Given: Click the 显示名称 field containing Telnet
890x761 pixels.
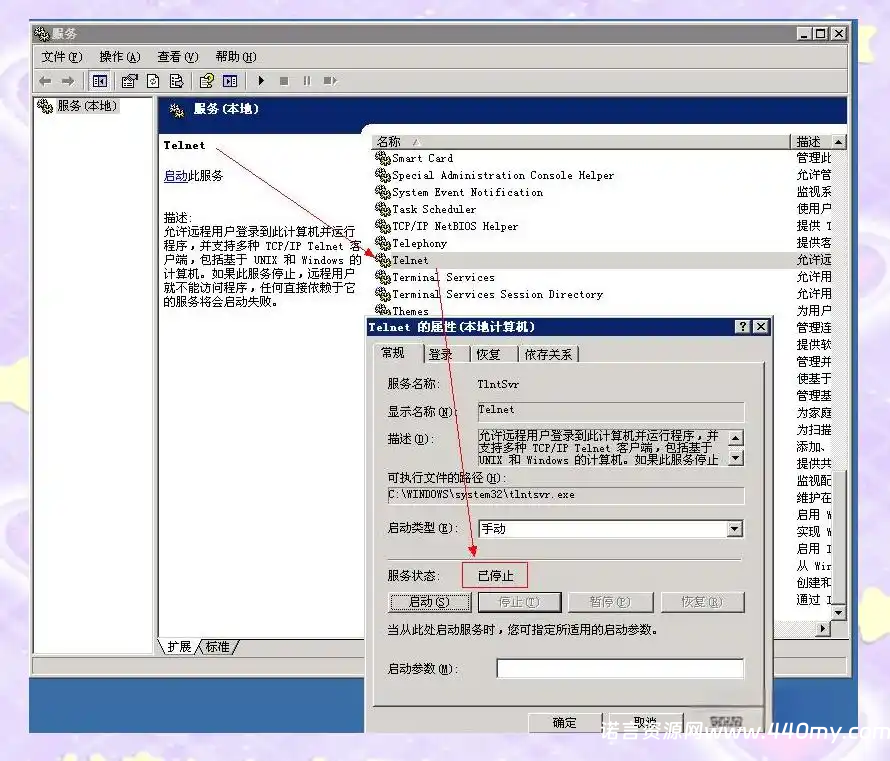Looking at the screenshot, I should (x=611, y=411).
